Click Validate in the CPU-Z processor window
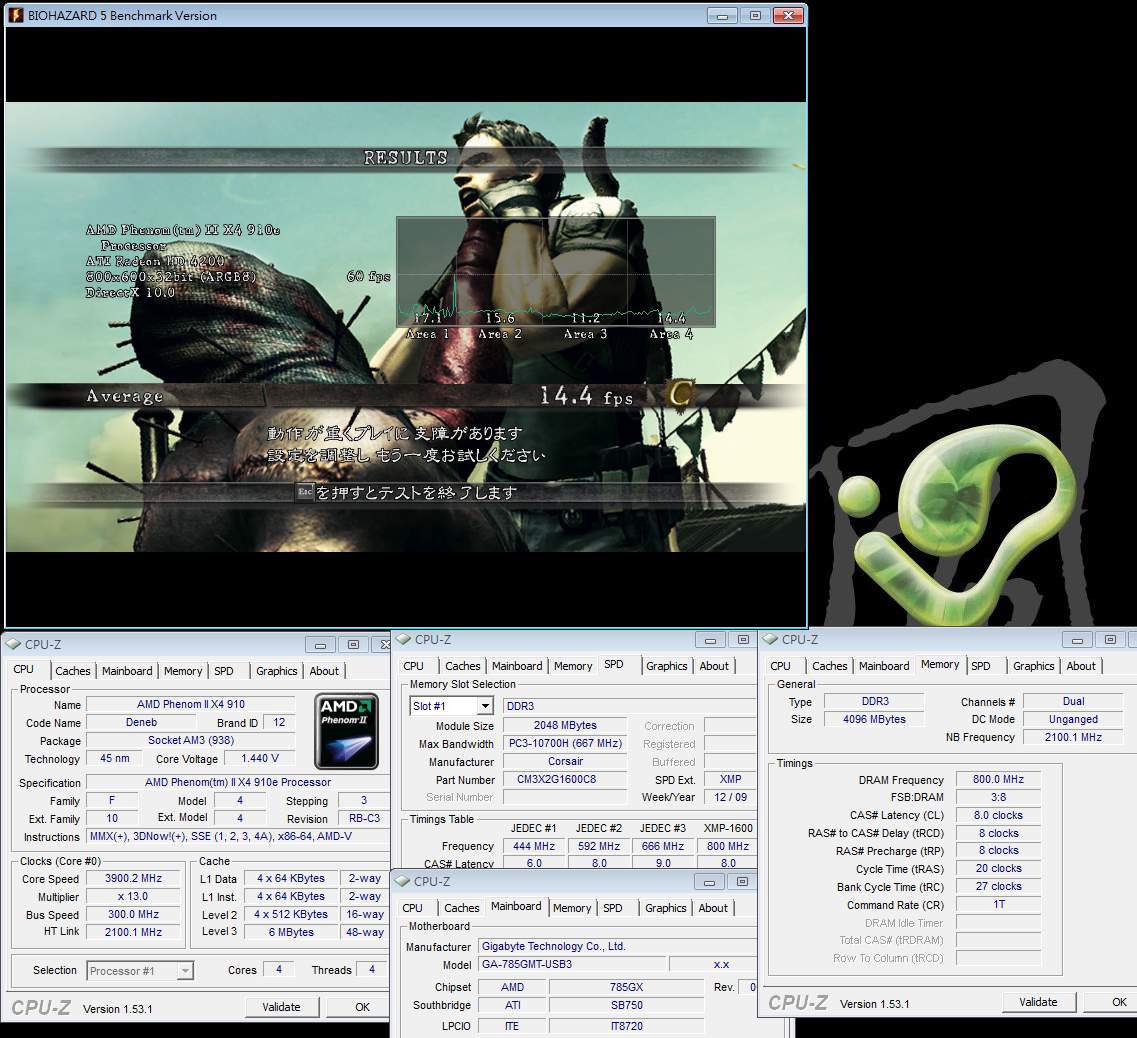This screenshot has height=1038, width=1137. [x=281, y=1007]
